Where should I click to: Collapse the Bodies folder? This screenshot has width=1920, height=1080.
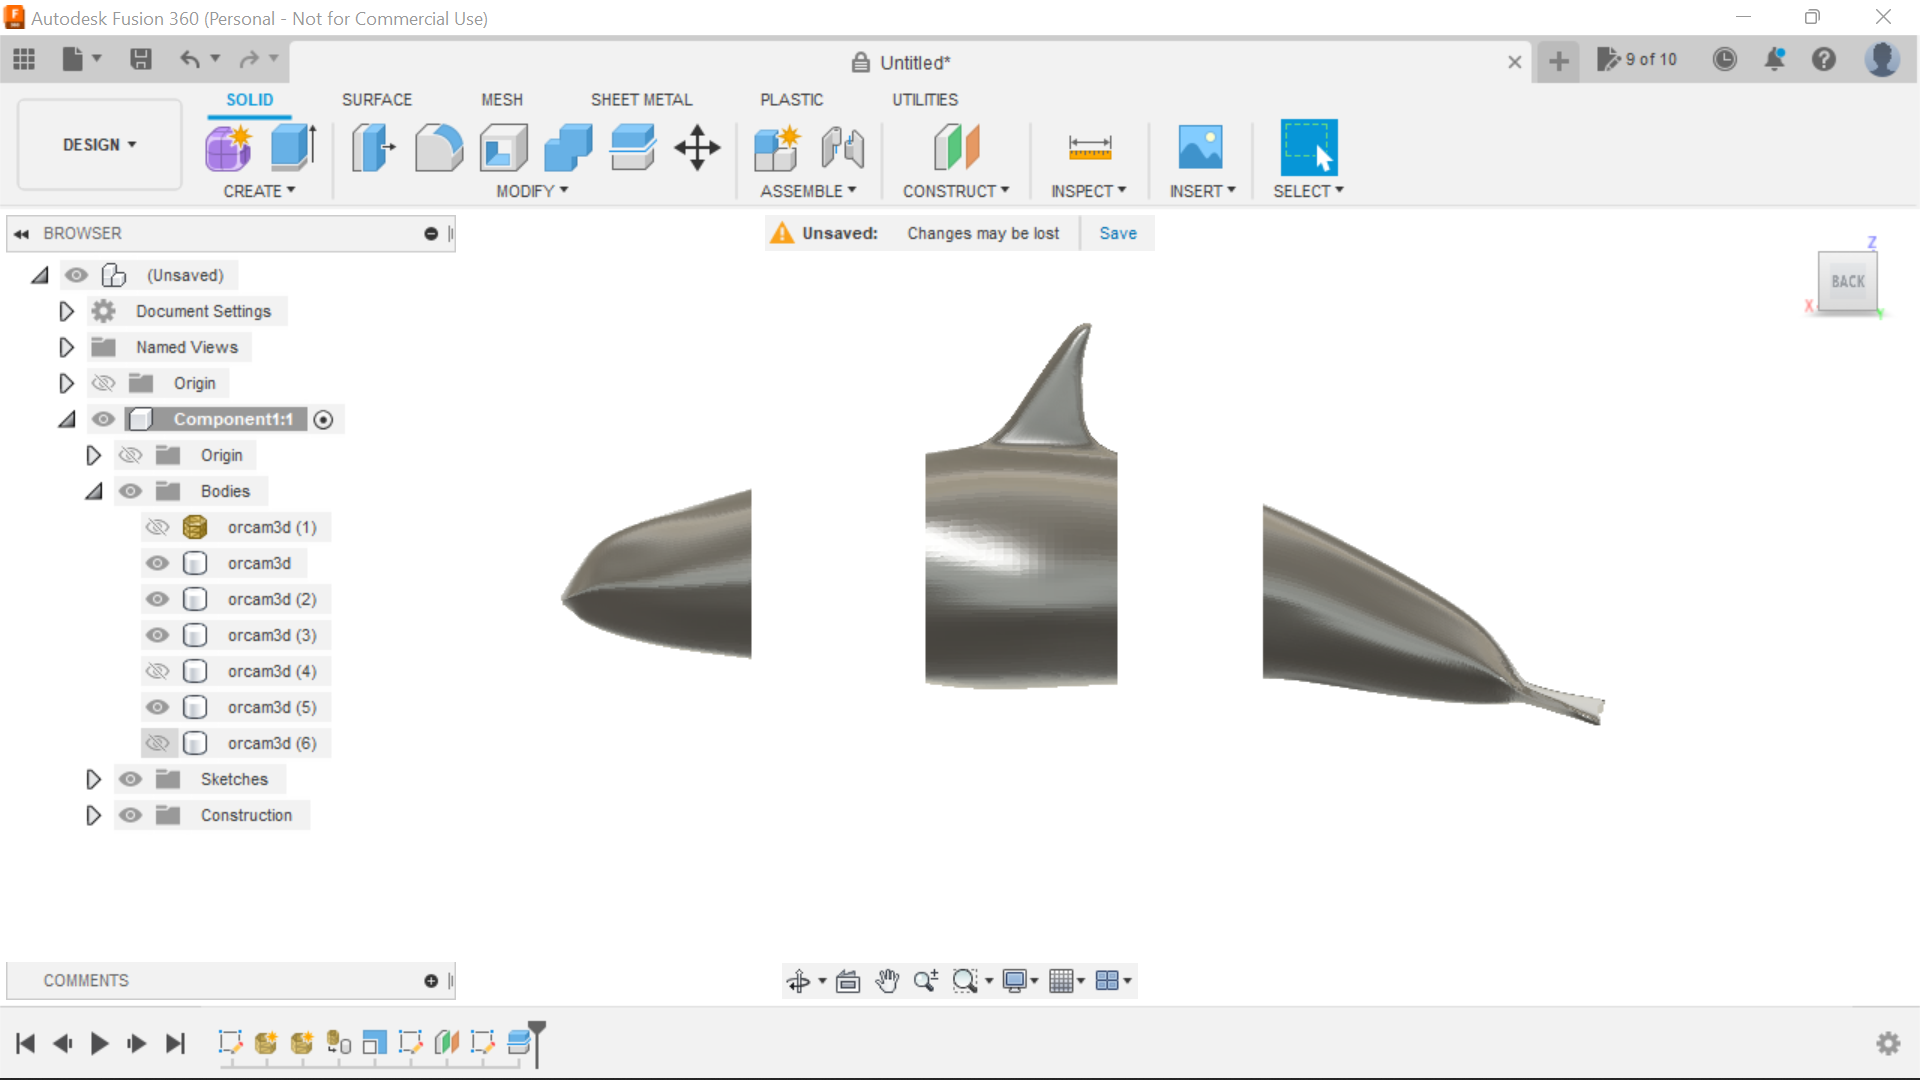[94, 491]
